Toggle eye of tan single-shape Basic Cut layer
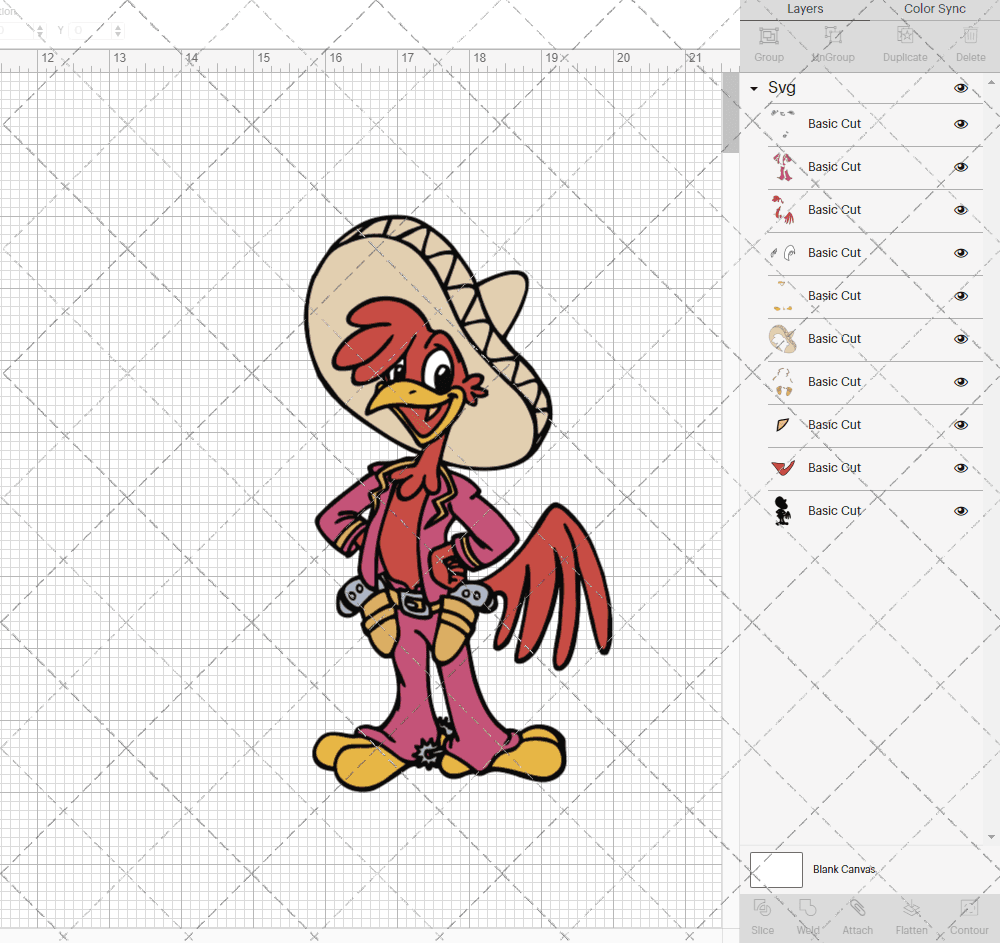Viewport: 1000px width, 943px height. (x=960, y=425)
